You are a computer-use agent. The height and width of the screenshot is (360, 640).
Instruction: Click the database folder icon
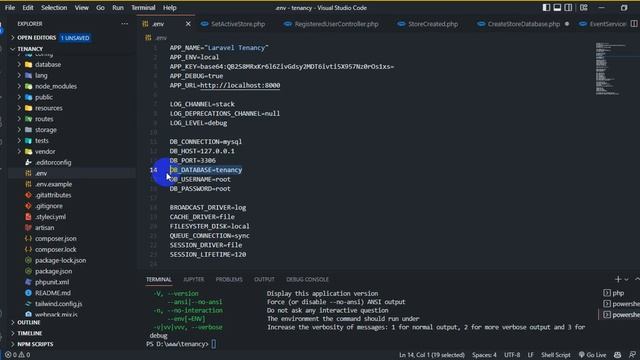29,64
